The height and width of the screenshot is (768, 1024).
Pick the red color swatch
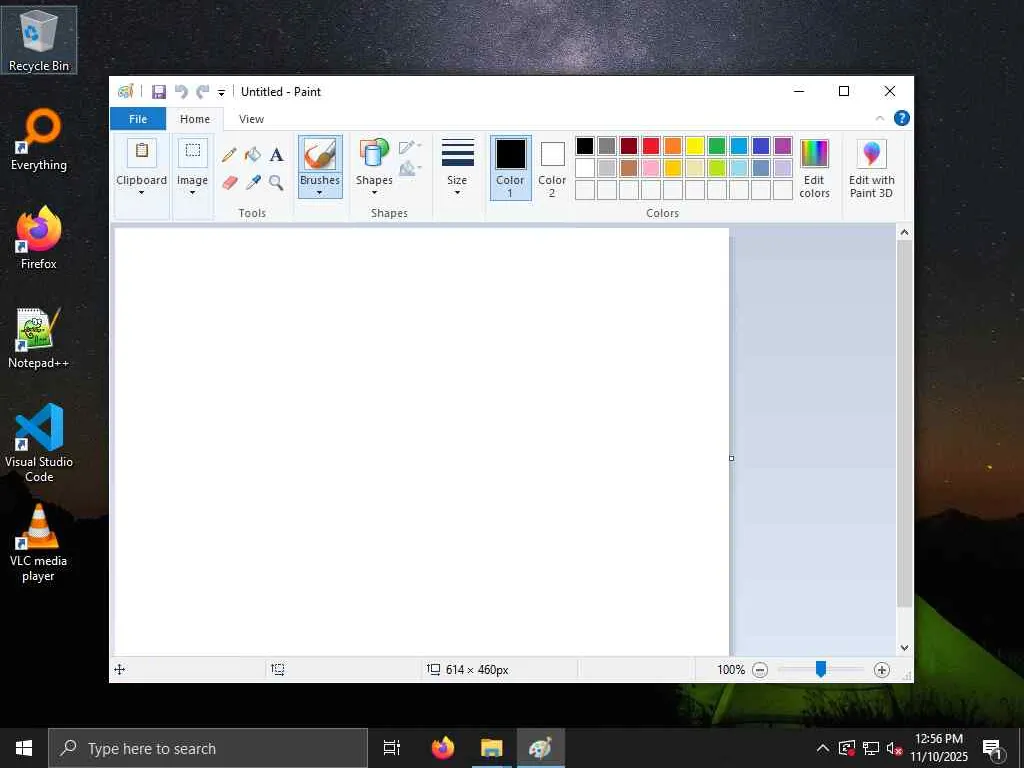[651, 146]
